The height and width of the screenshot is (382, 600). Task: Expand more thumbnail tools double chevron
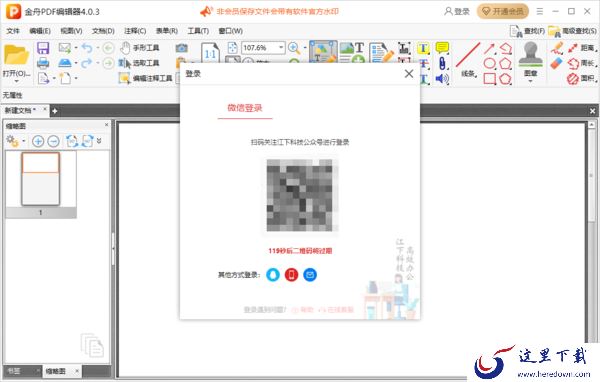click(99, 141)
